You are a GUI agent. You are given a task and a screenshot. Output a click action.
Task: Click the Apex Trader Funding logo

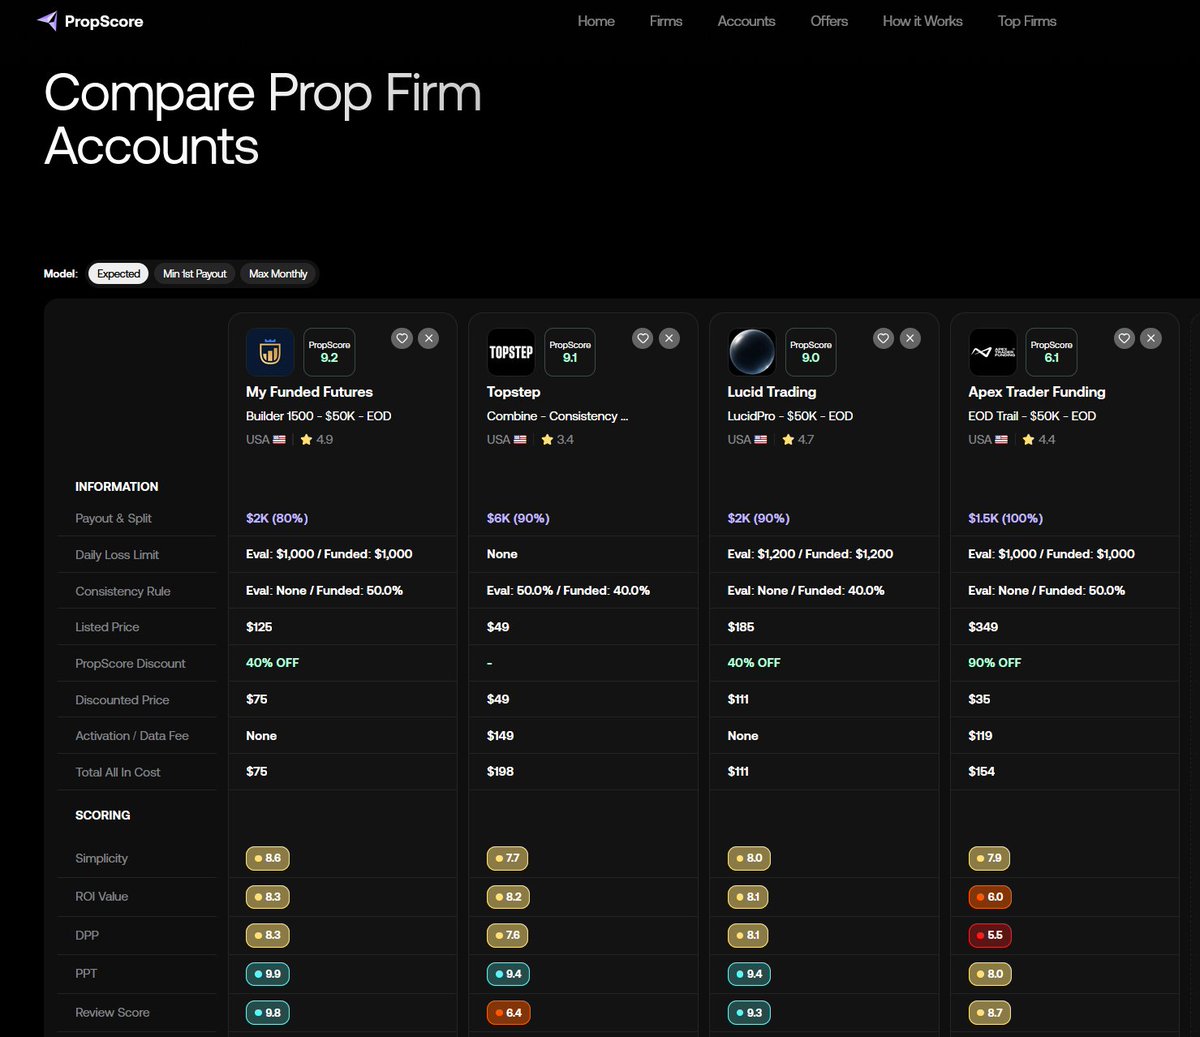click(x=992, y=352)
